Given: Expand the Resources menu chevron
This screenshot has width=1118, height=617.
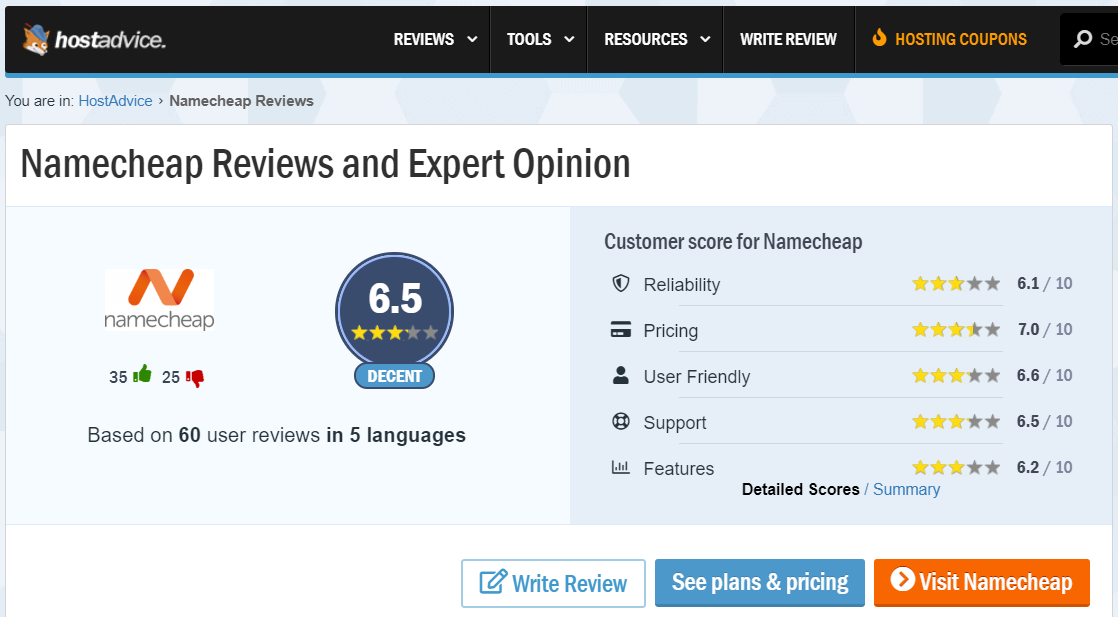Looking at the screenshot, I should 705,40.
